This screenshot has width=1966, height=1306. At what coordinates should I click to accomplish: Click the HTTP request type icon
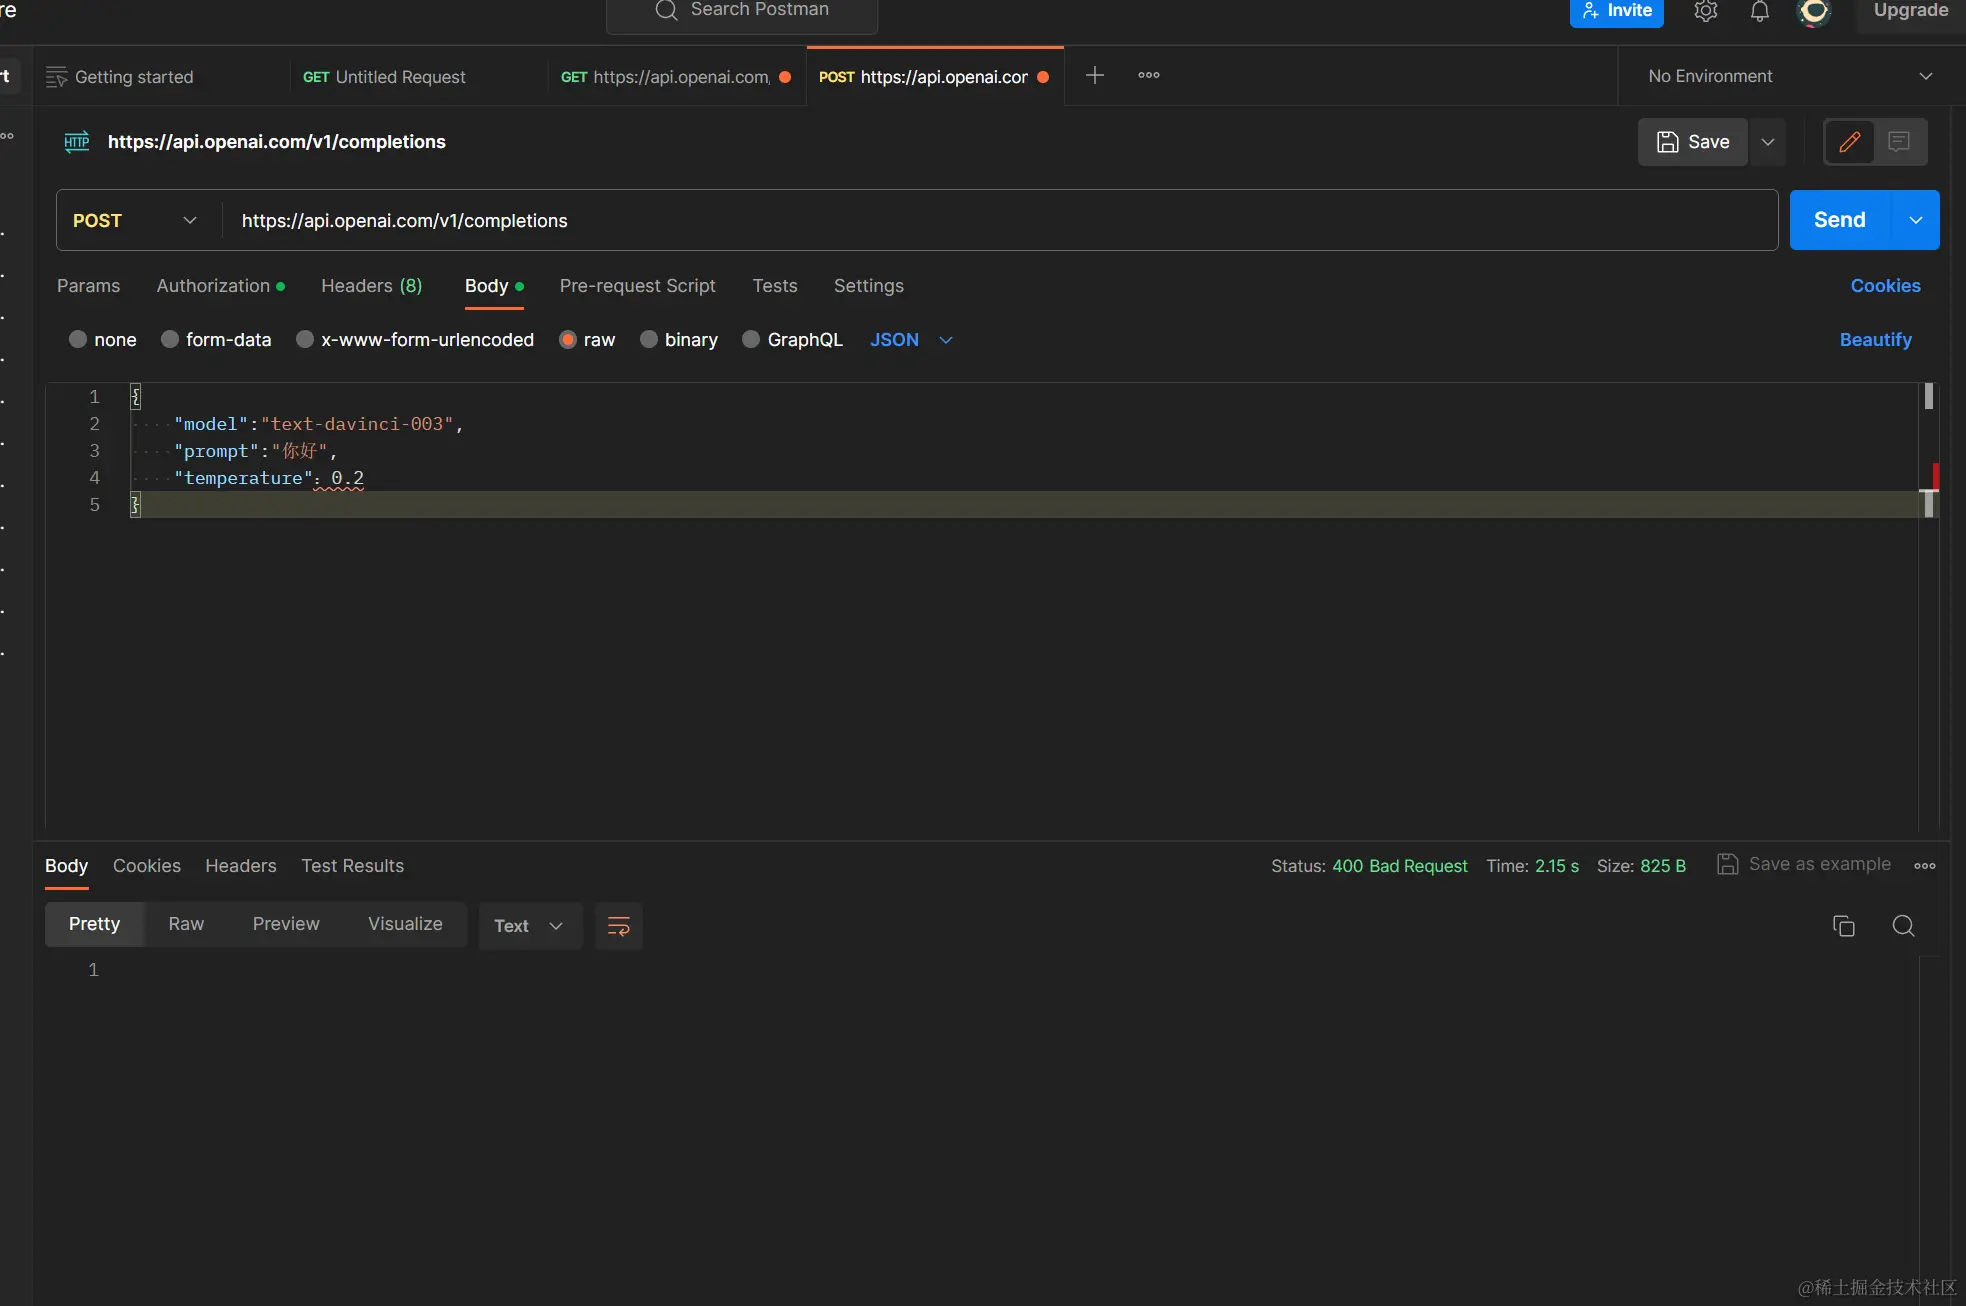coord(77,142)
